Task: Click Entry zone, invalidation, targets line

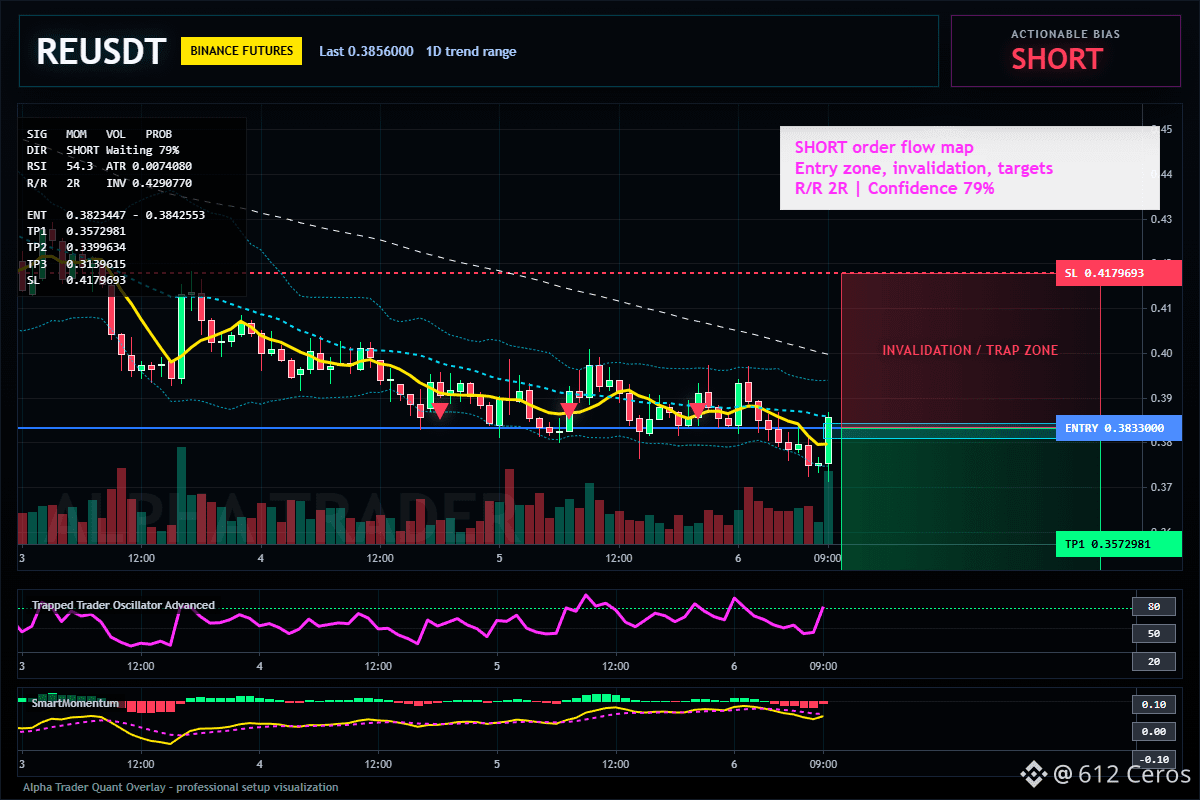Action: [924, 168]
